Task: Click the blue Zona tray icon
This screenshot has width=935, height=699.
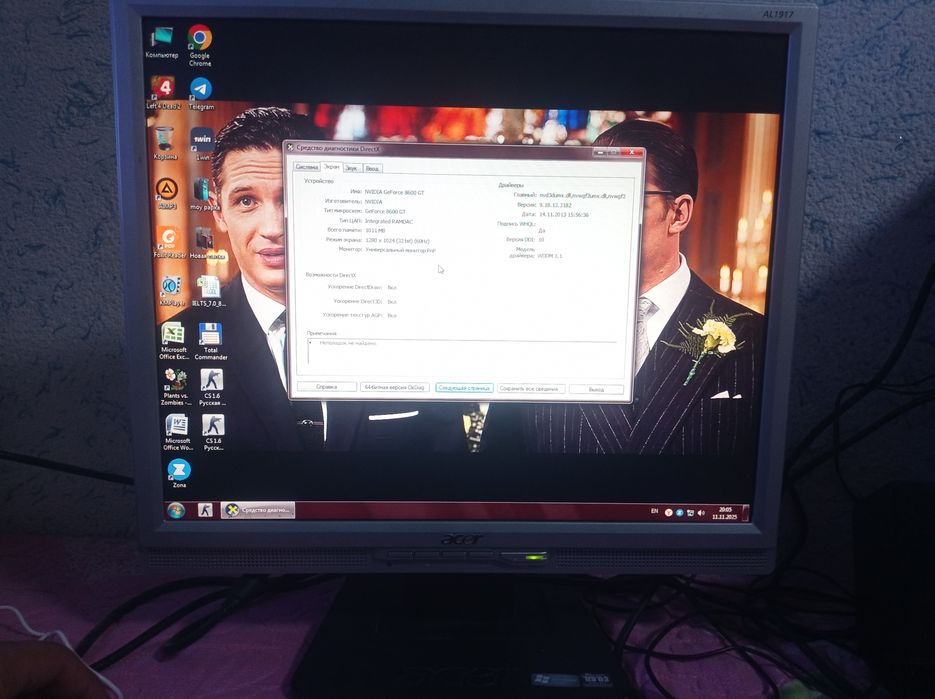Action: point(679,512)
